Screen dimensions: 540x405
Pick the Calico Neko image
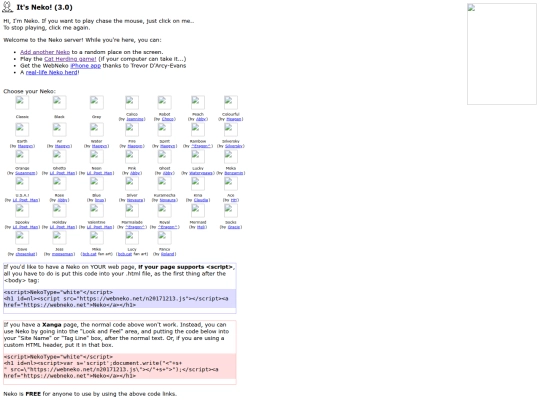click(132, 103)
